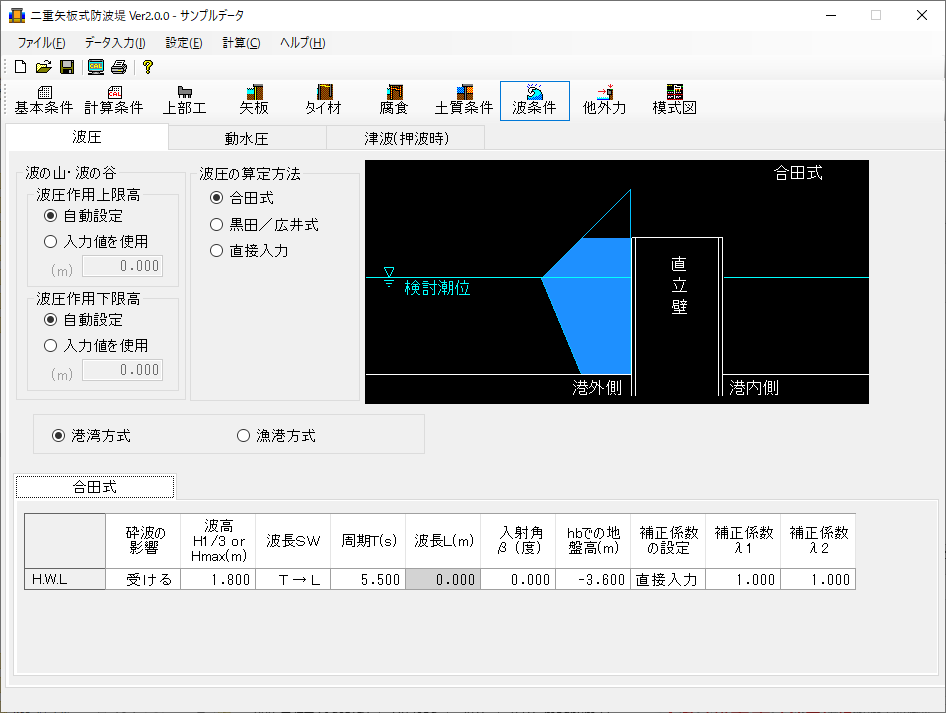Click the calculation monitor icon in toolbar
Screen dimensions: 946x713
96,67
